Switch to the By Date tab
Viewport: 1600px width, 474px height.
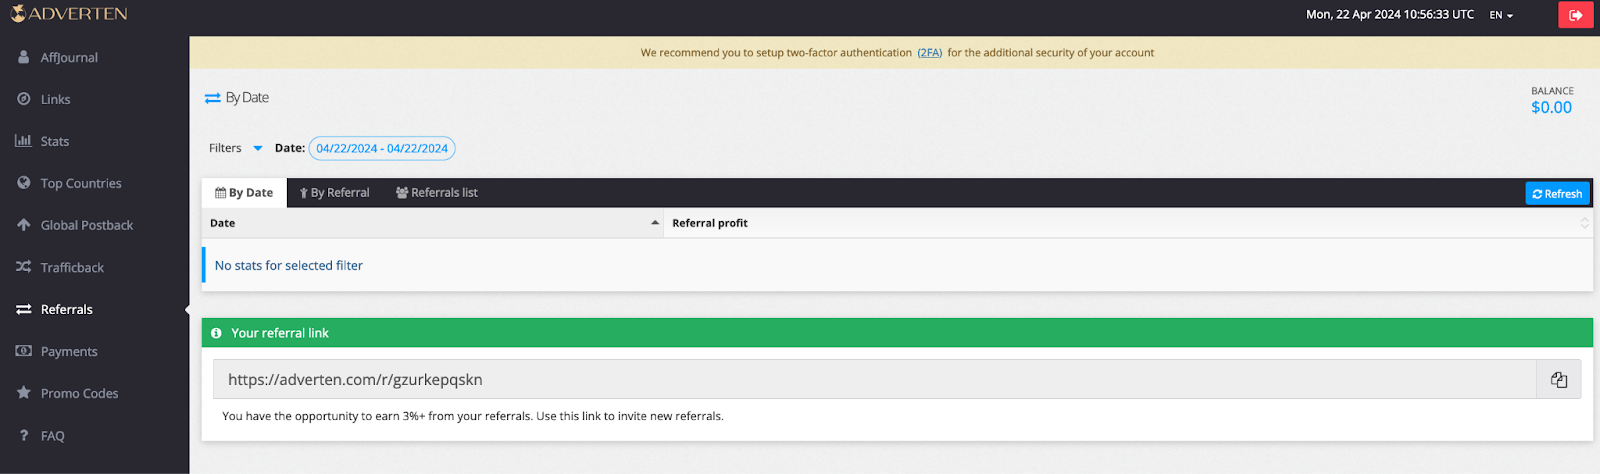click(244, 193)
